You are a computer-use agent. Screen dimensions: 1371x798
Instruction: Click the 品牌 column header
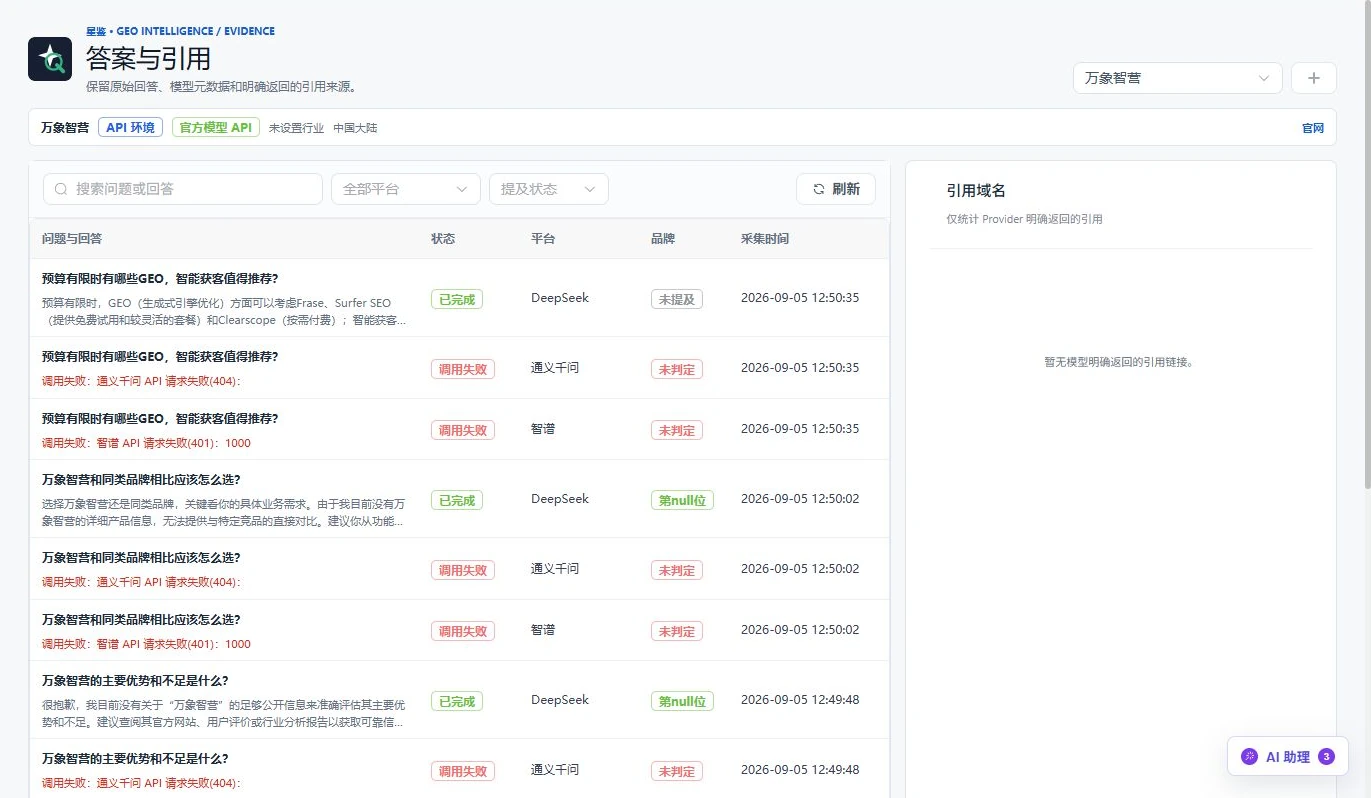(663, 239)
